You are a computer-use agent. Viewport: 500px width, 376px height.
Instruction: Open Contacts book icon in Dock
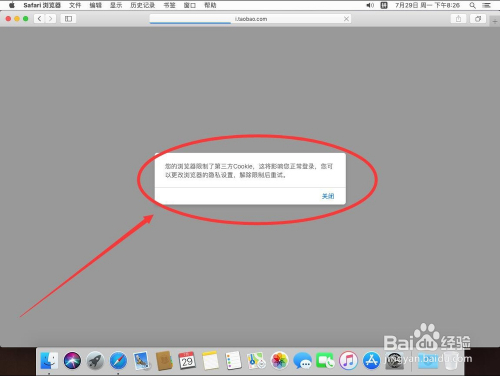[x=164, y=361]
